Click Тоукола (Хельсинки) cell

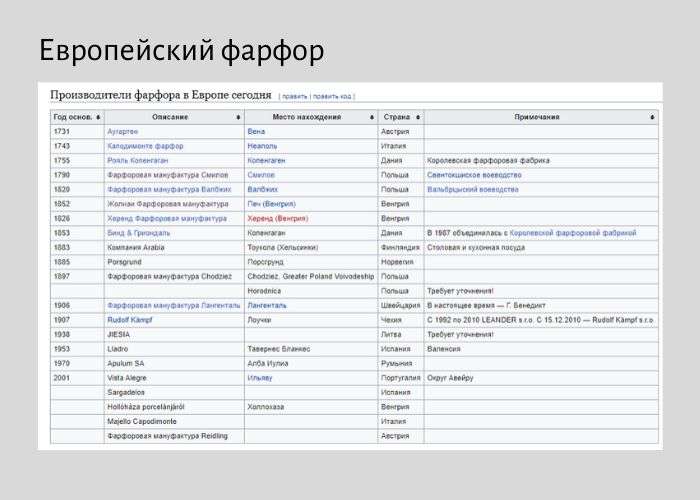[311, 247]
